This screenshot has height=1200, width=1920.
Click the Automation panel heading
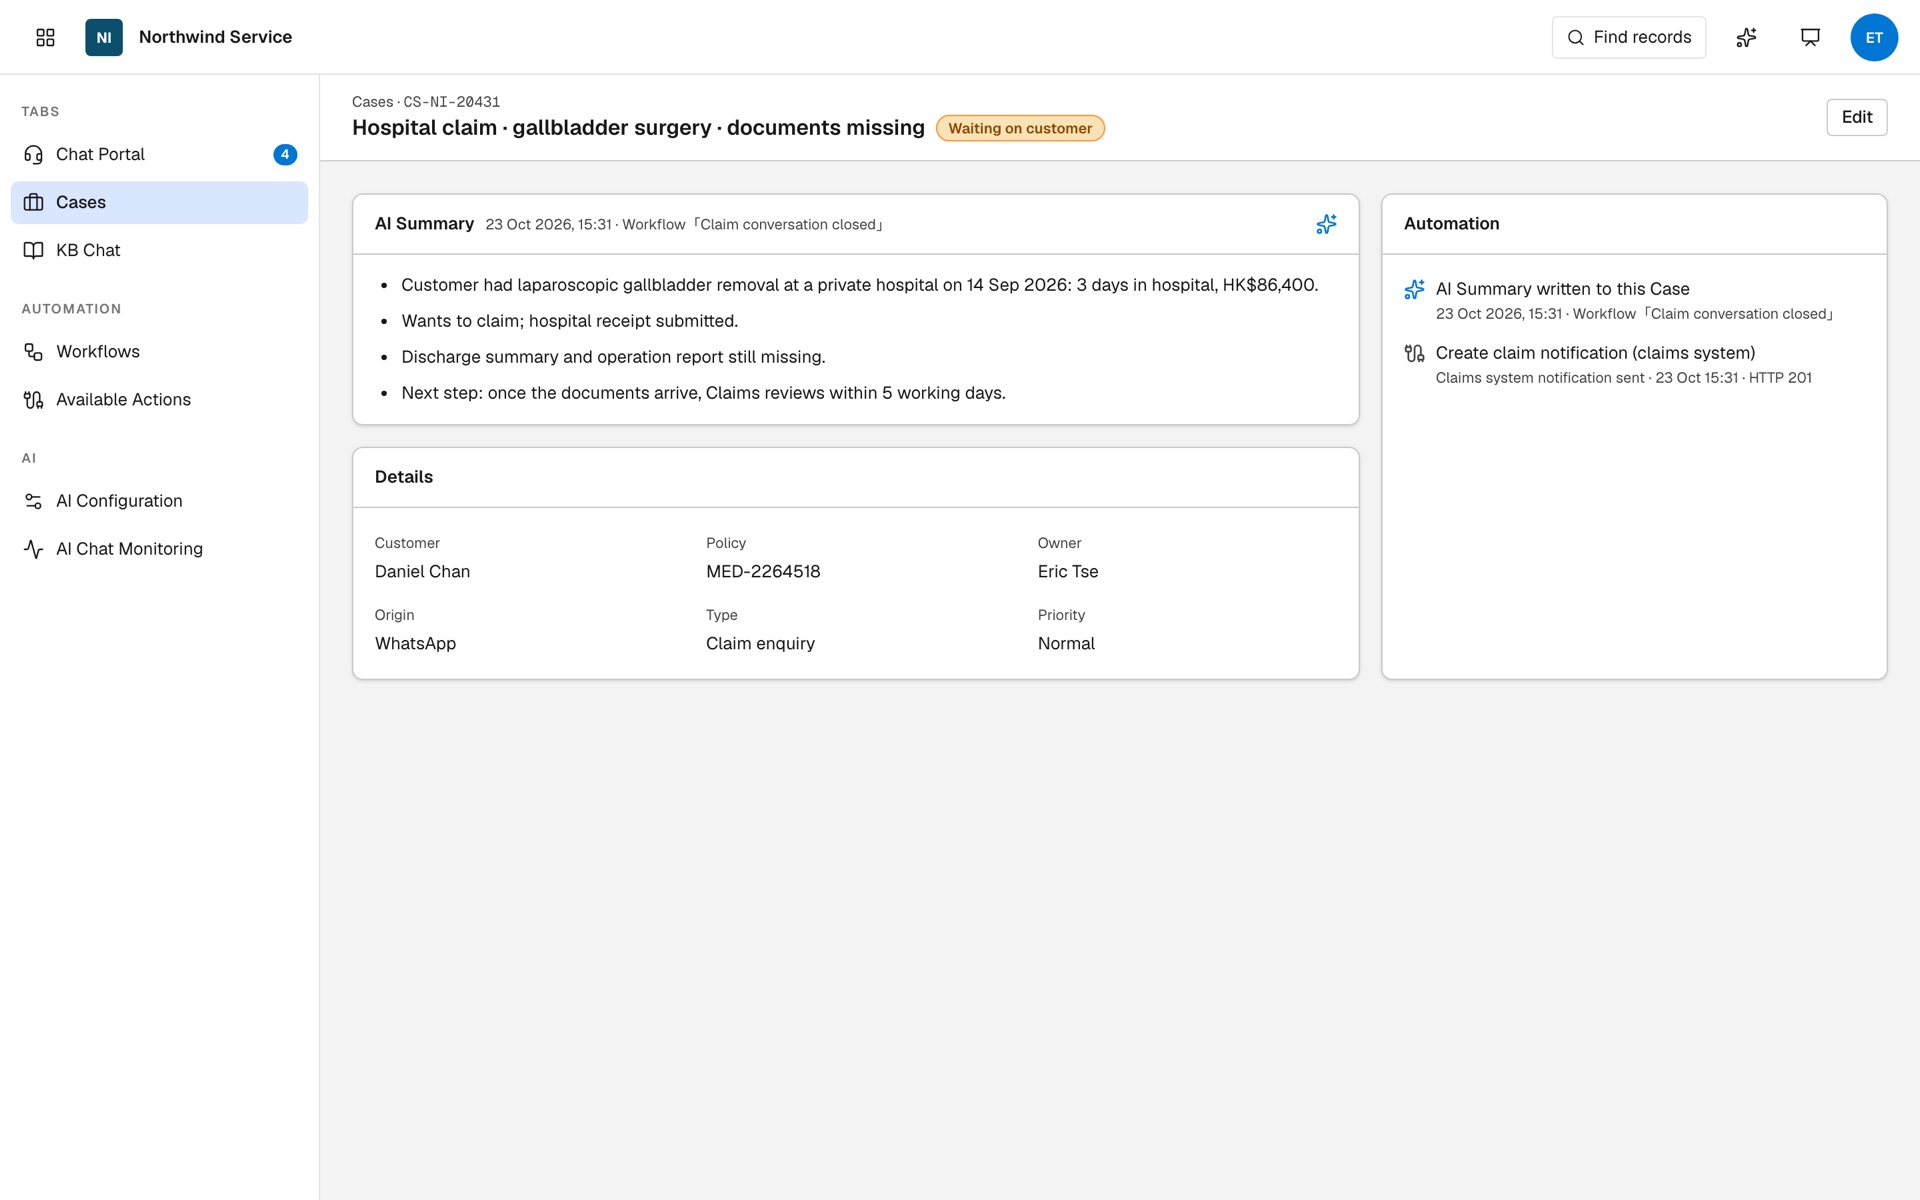point(1451,224)
